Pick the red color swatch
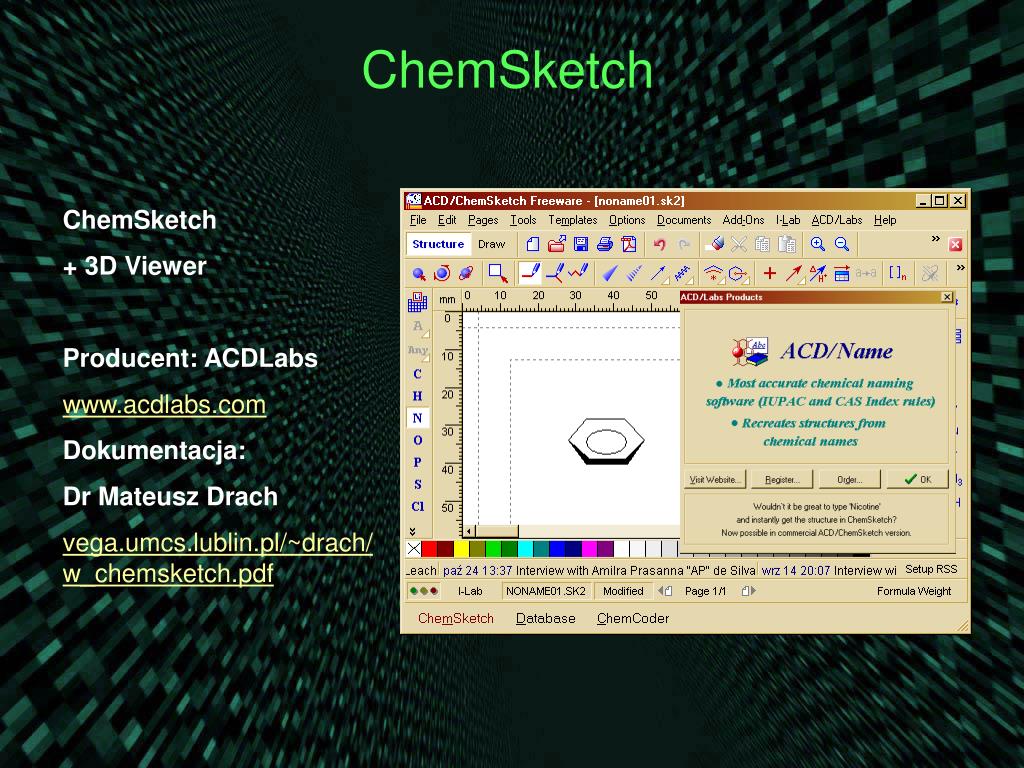 click(x=429, y=549)
